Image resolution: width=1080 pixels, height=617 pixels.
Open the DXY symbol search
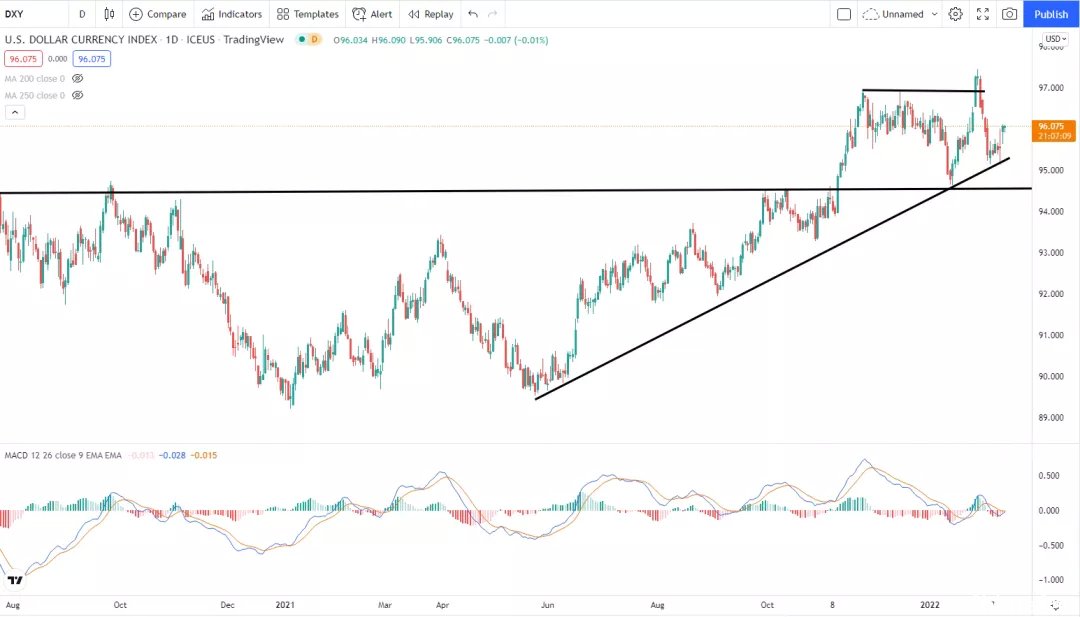(14, 14)
